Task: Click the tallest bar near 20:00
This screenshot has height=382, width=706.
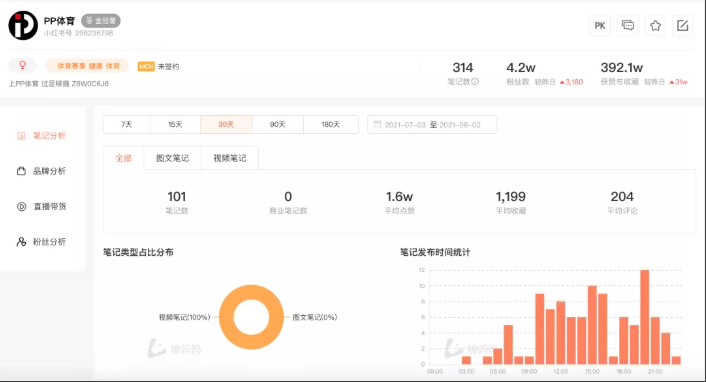Action: 644,317
